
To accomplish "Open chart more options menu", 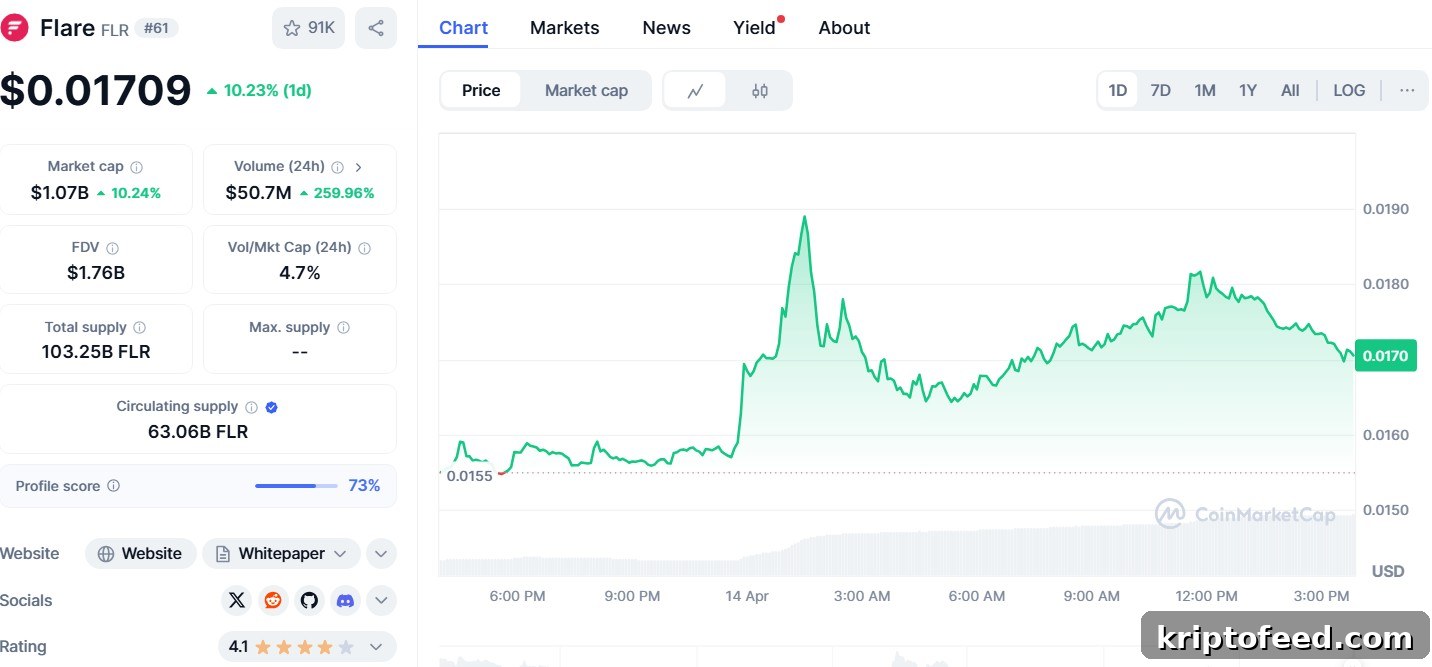I will click(1407, 90).
